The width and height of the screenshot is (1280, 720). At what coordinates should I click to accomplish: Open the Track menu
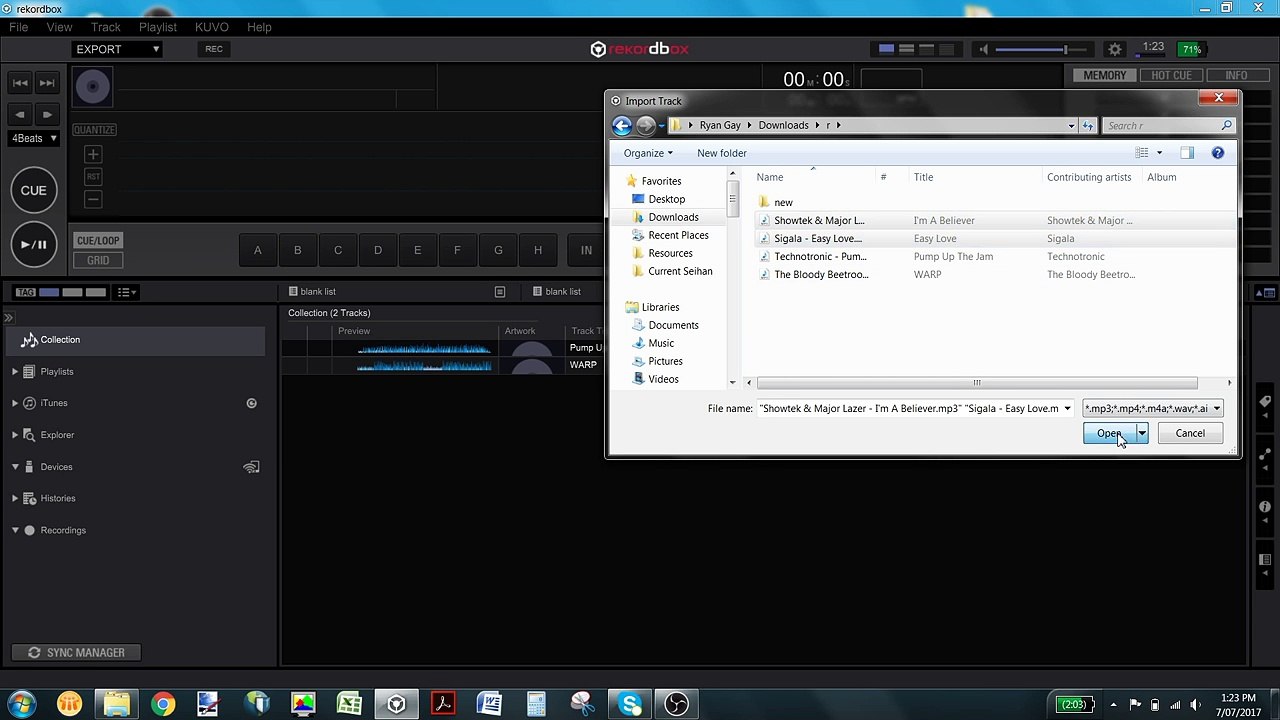[x=105, y=27]
